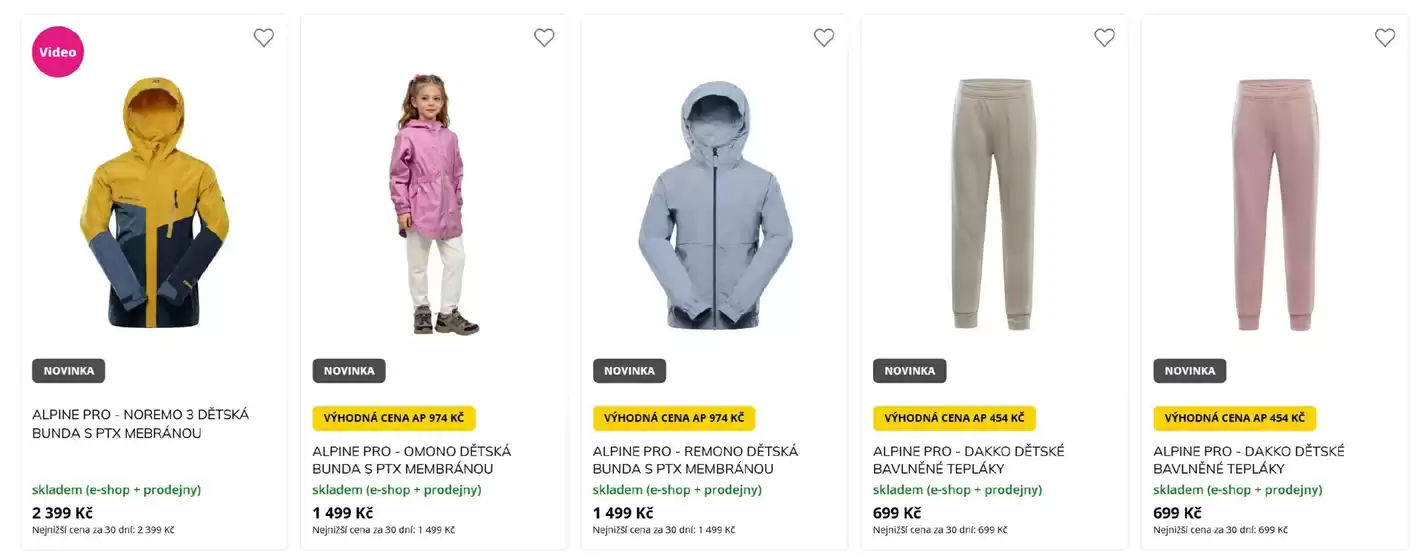Screen dimensions: 1418x560
Task: Select NOVINKA tag on NOREMO 3 jacket
Action: [69, 371]
